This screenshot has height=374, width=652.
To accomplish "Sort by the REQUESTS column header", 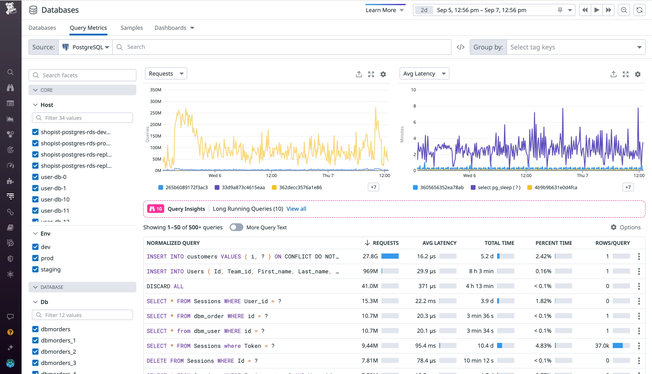I will click(382, 243).
